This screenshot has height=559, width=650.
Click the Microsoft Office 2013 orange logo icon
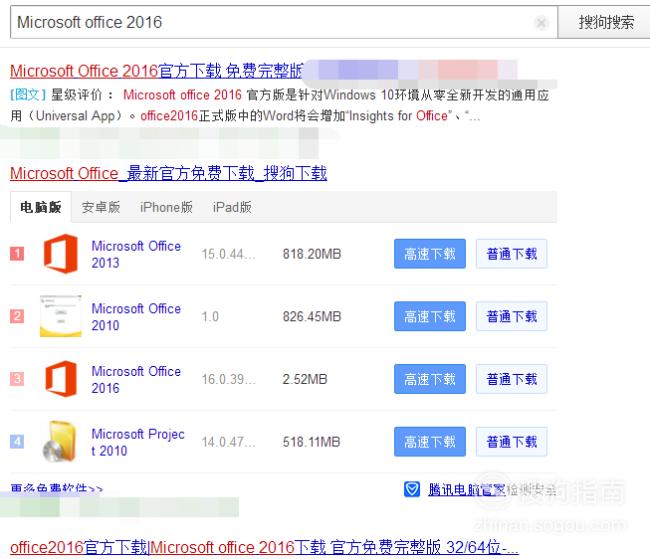pos(61,253)
